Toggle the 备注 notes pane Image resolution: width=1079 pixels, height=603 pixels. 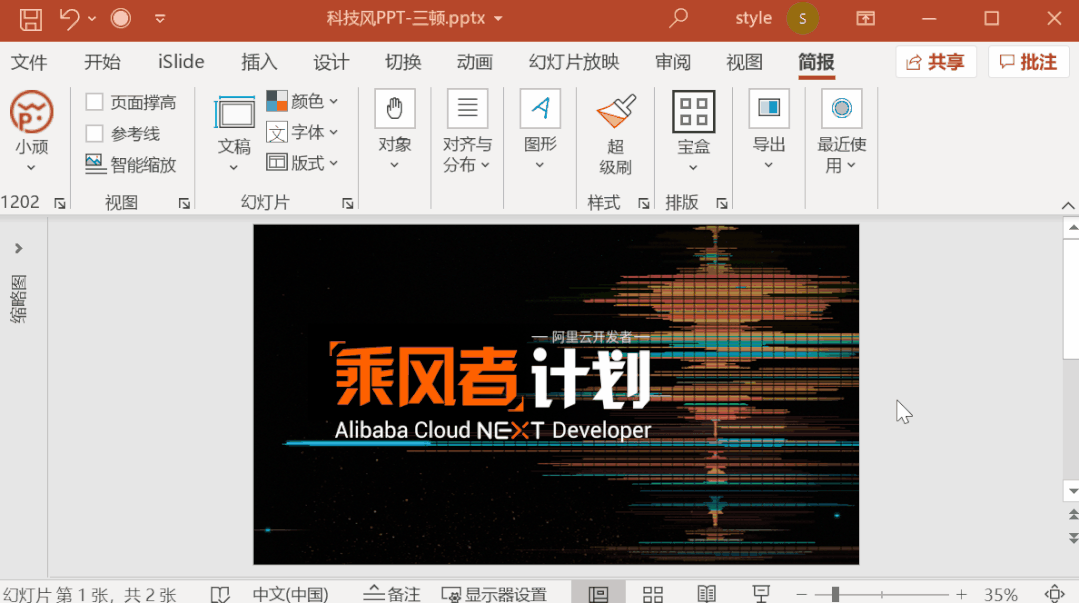[x=392, y=594]
